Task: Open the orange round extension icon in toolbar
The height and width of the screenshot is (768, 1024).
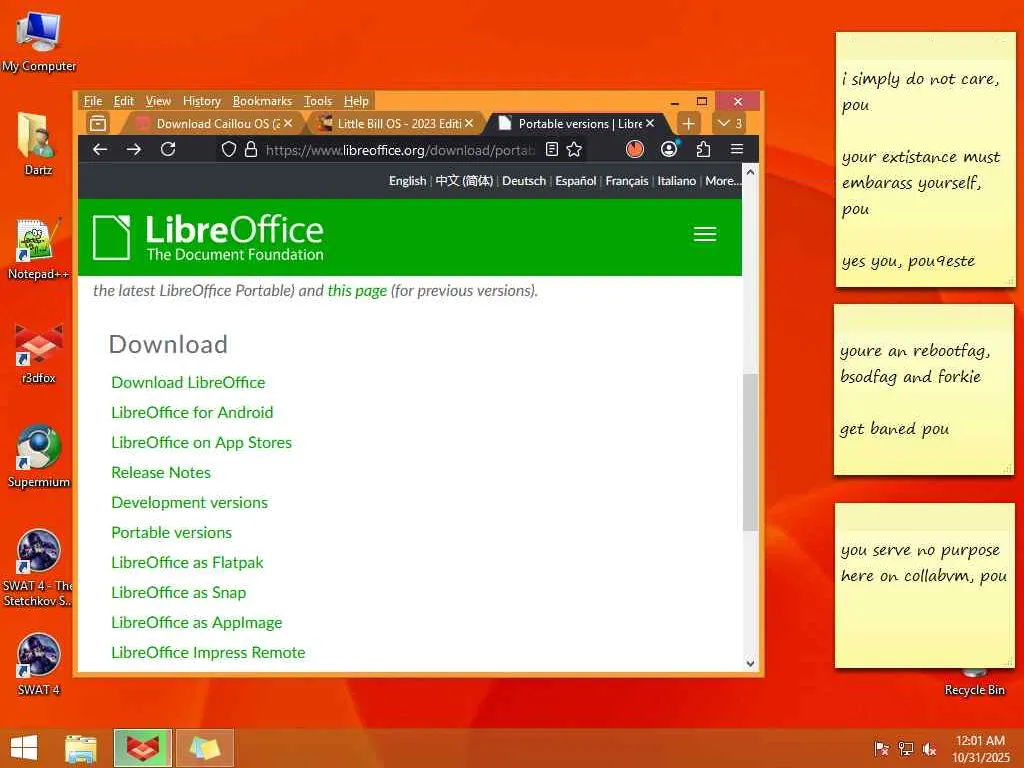Action: click(635, 150)
